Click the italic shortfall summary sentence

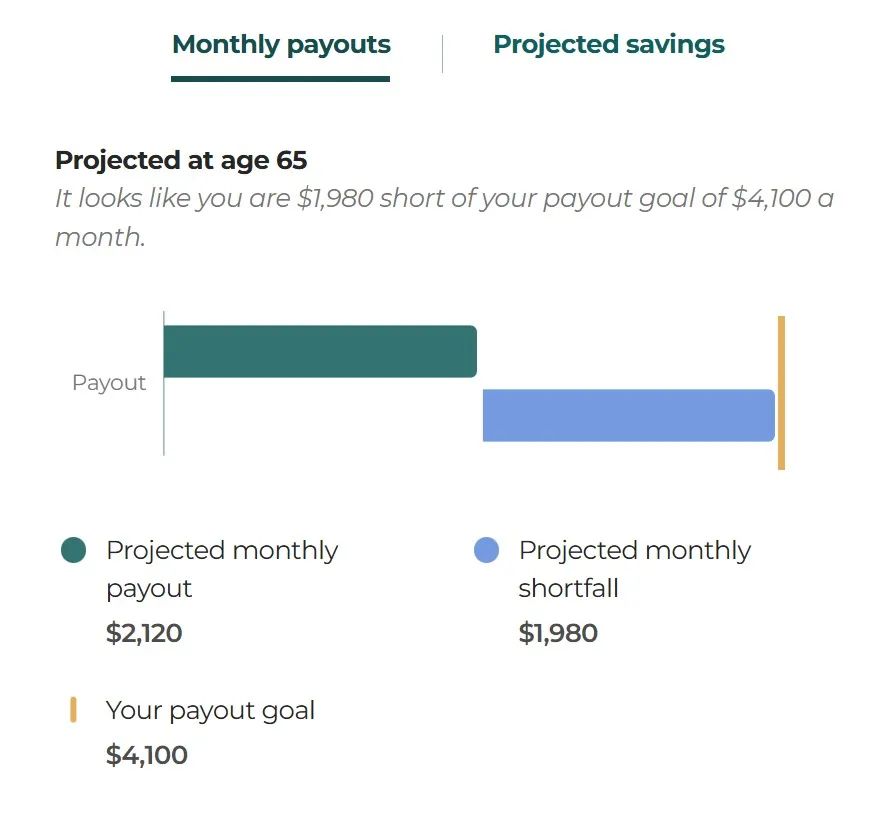(x=444, y=218)
